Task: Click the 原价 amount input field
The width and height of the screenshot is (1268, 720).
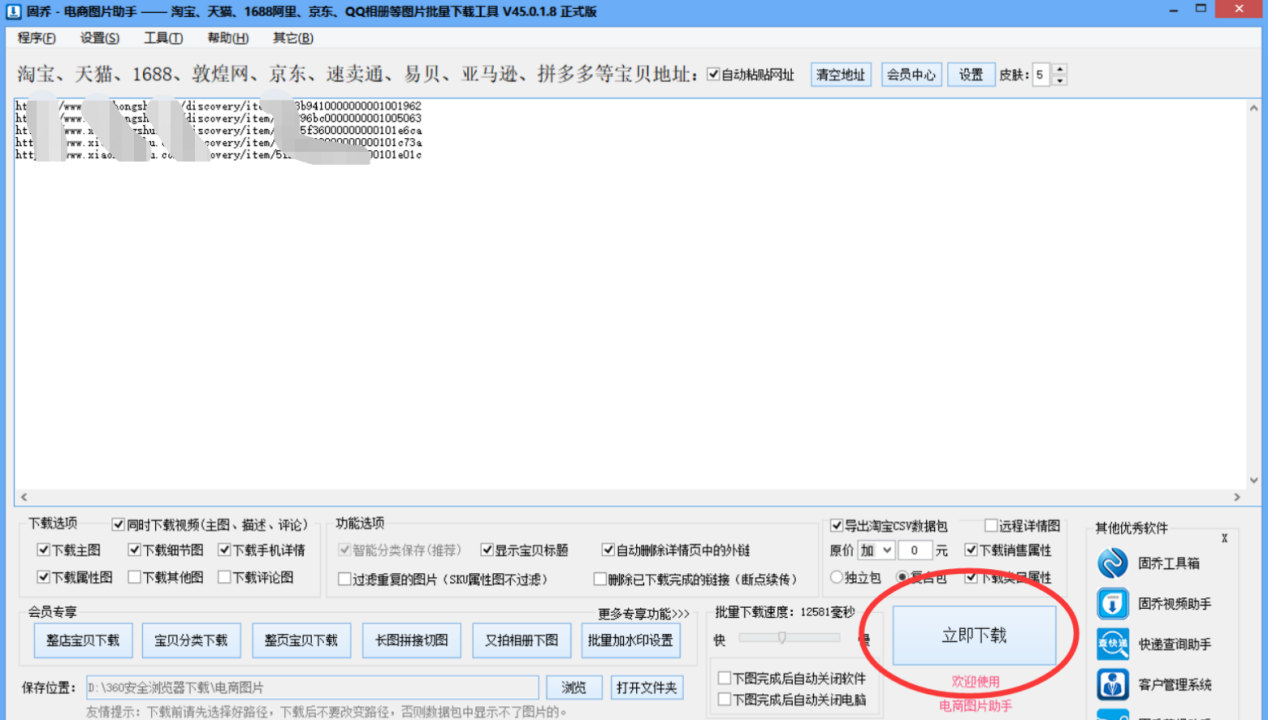Action: coord(914,550)
